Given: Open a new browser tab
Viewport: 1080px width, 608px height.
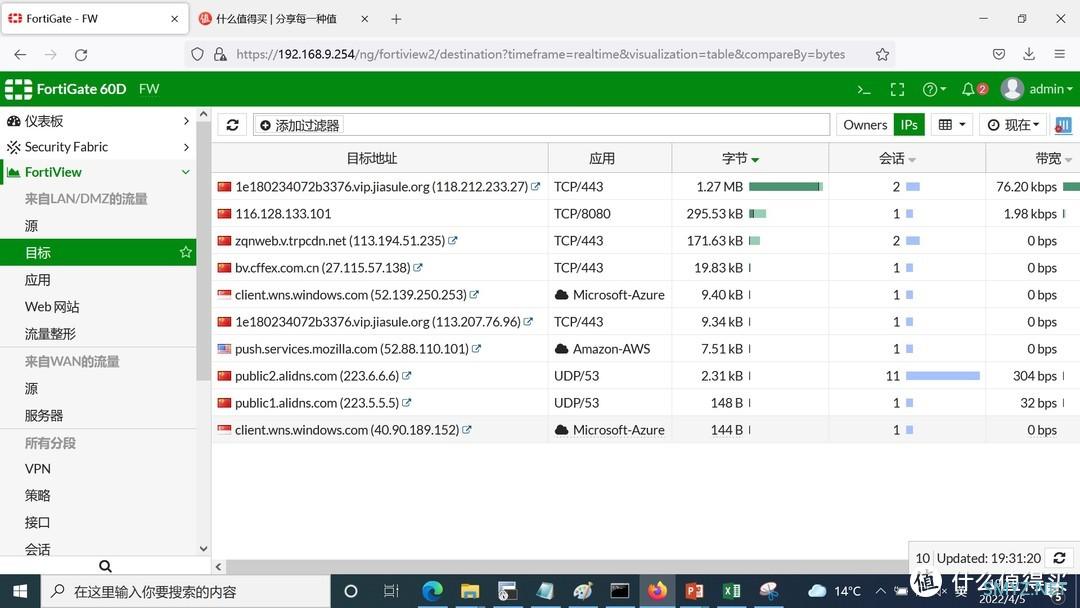Looking at the screenshot, I should (x=396, y=19).
